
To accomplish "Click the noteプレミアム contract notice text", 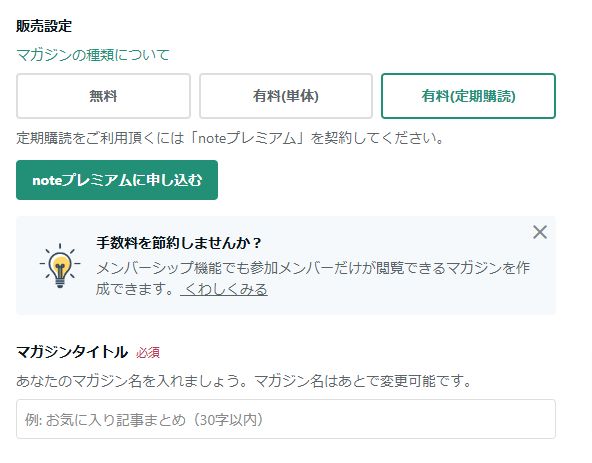I will (x=230, y=138).
